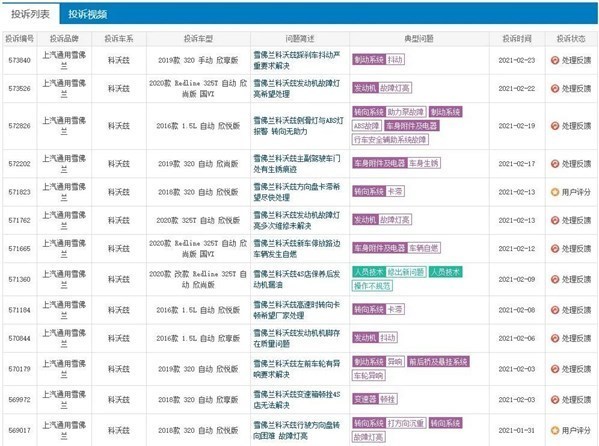599x446 pixels.
Task: Click the status icon in row 571184
Action: click(555, 310)
